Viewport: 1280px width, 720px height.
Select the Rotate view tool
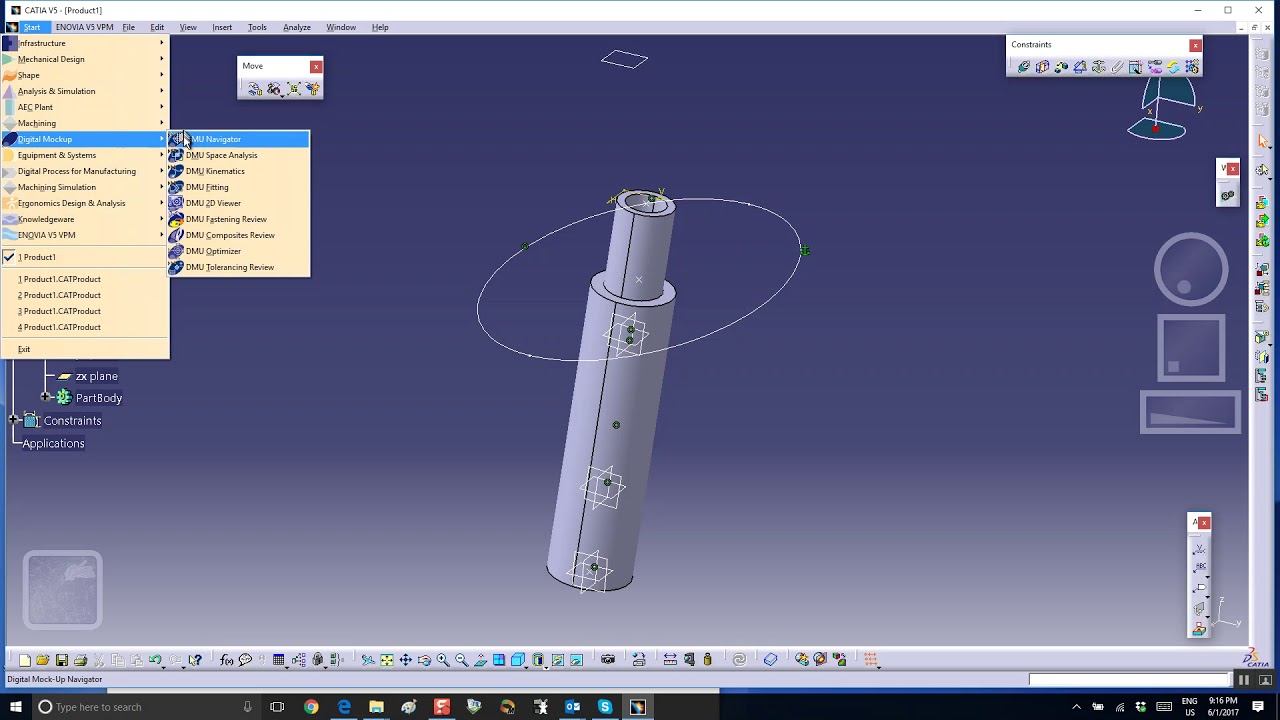[424, 660]
